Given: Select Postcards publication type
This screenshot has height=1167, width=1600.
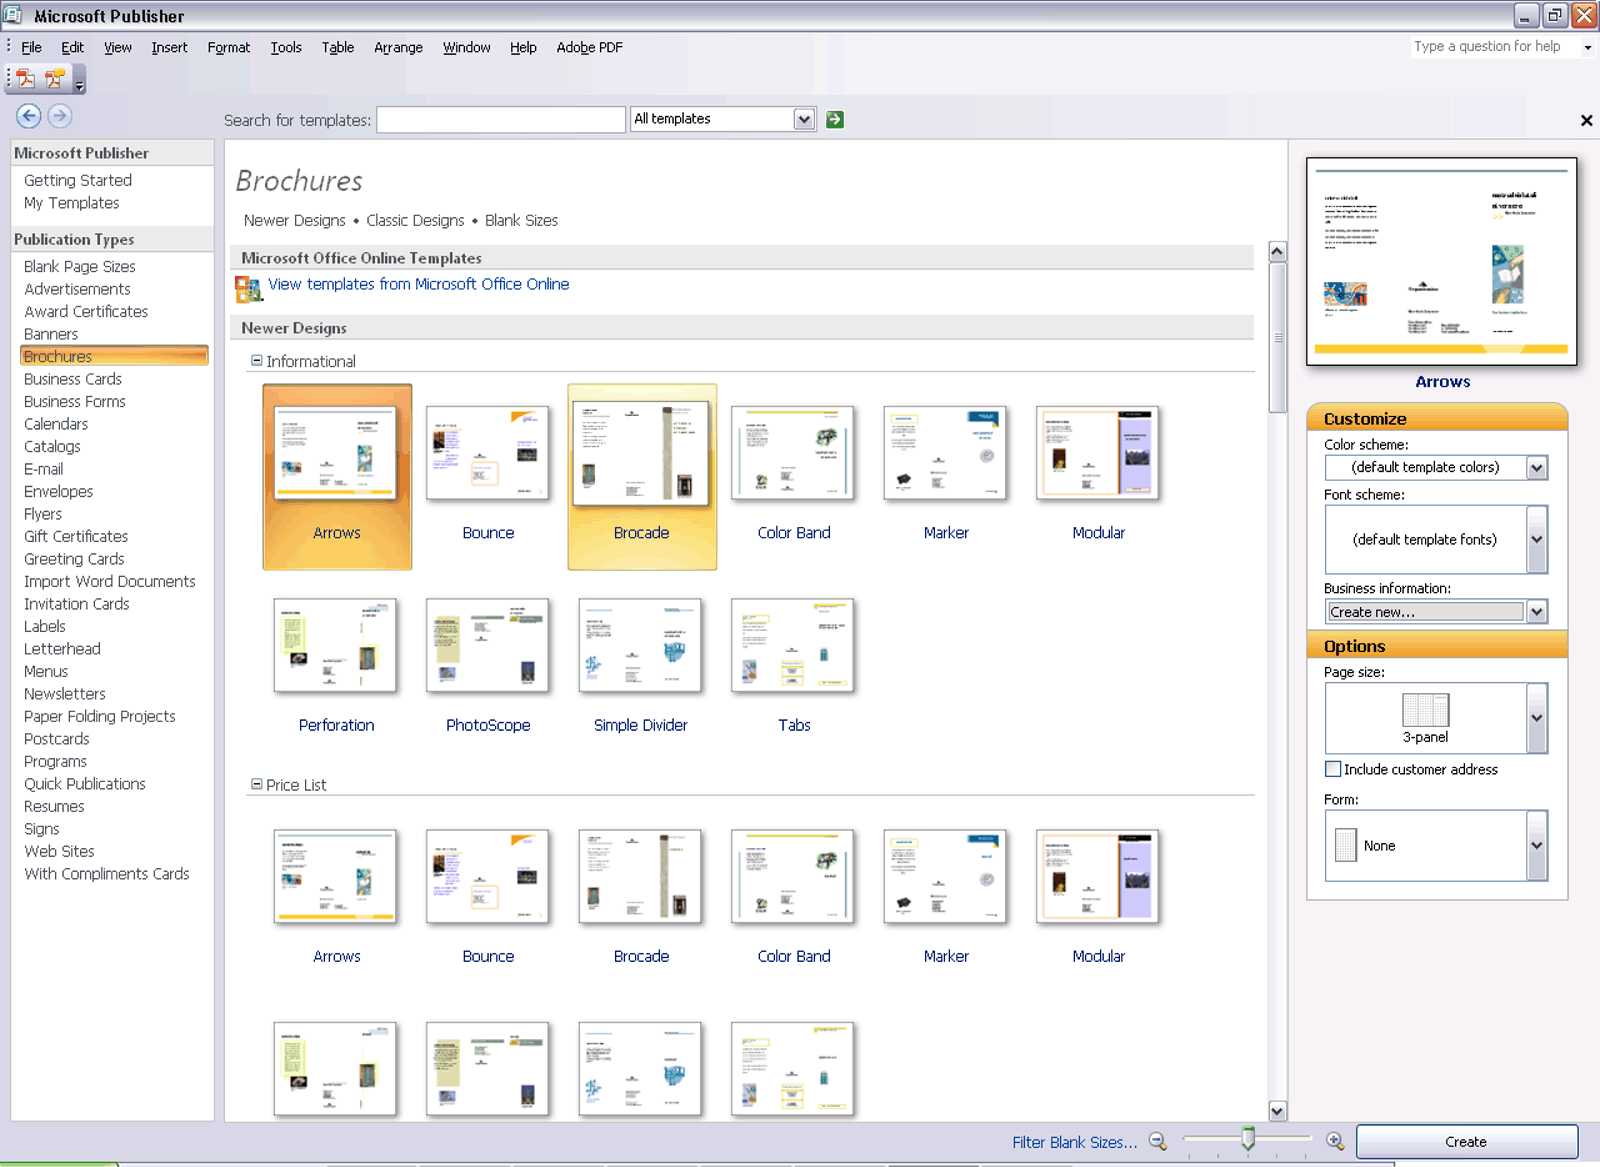Looking at the screenshot, I should pyautogui.click(x=57, y=739).
